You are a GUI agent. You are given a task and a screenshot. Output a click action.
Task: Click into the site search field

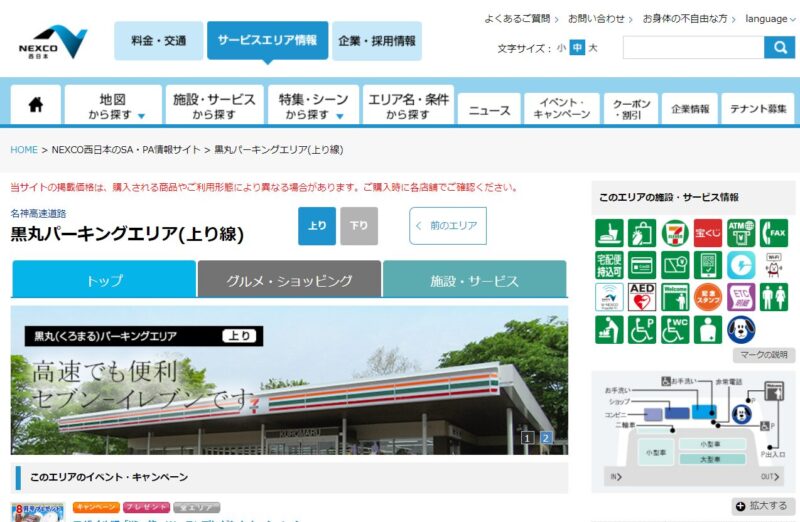point(693,47)
